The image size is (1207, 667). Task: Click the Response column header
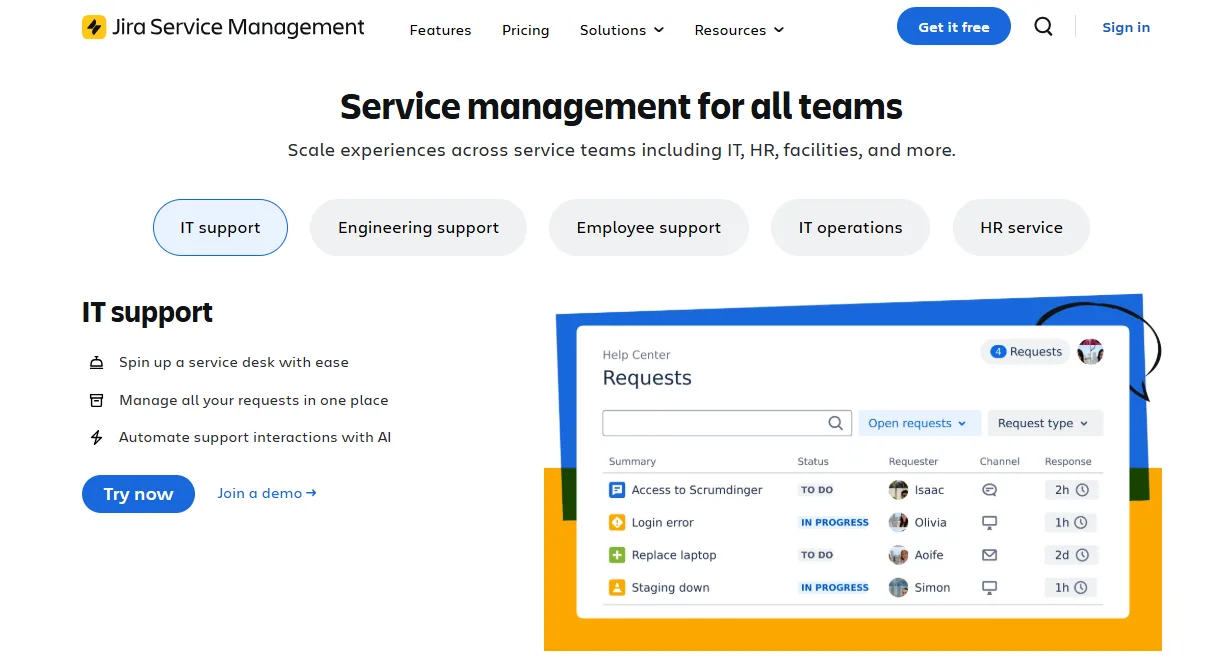(x=1068, y=461)
